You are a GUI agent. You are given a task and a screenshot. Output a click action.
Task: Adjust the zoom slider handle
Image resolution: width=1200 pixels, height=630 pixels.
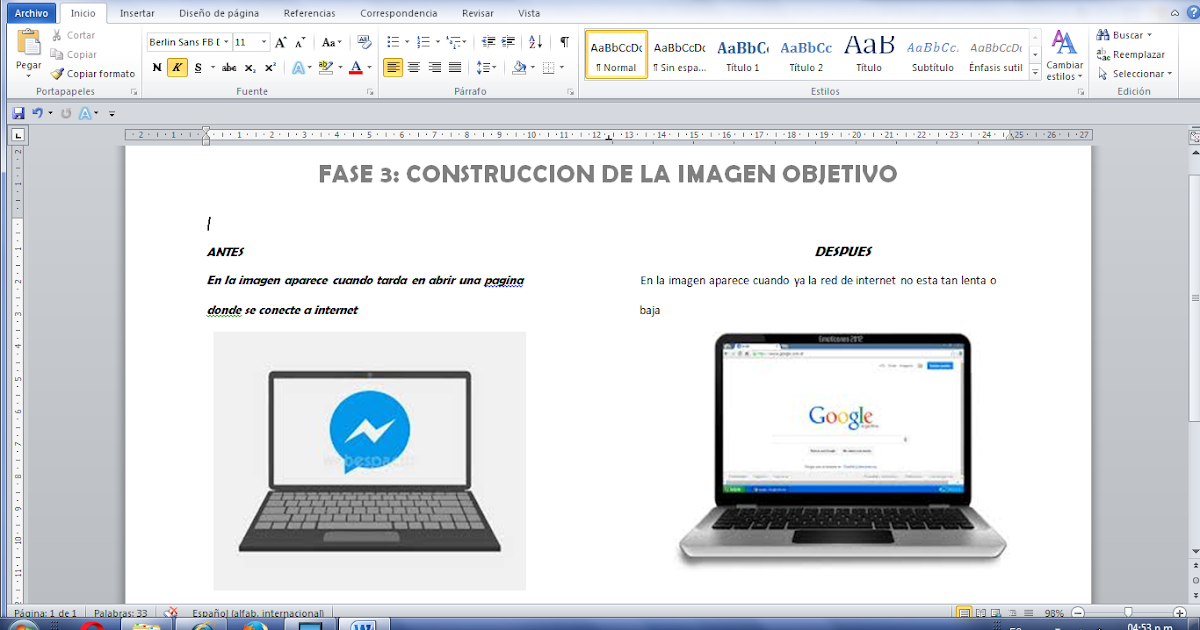[1128, 612]
